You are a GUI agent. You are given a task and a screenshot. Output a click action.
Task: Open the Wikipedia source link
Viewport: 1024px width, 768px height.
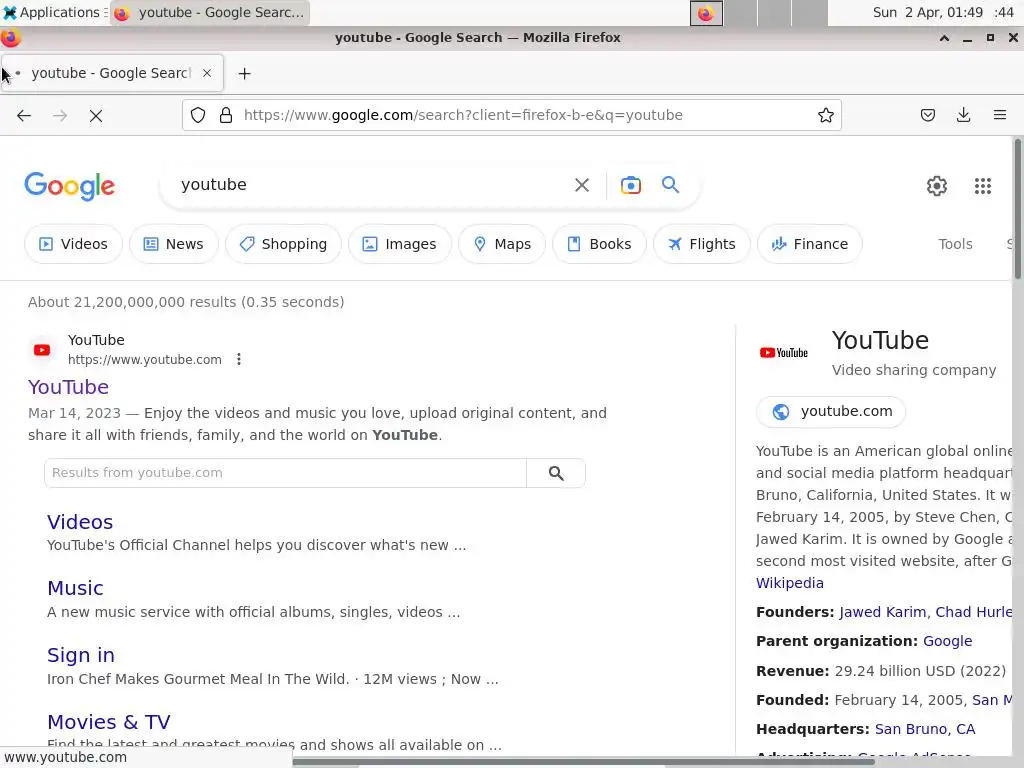(x=790, y=583)
